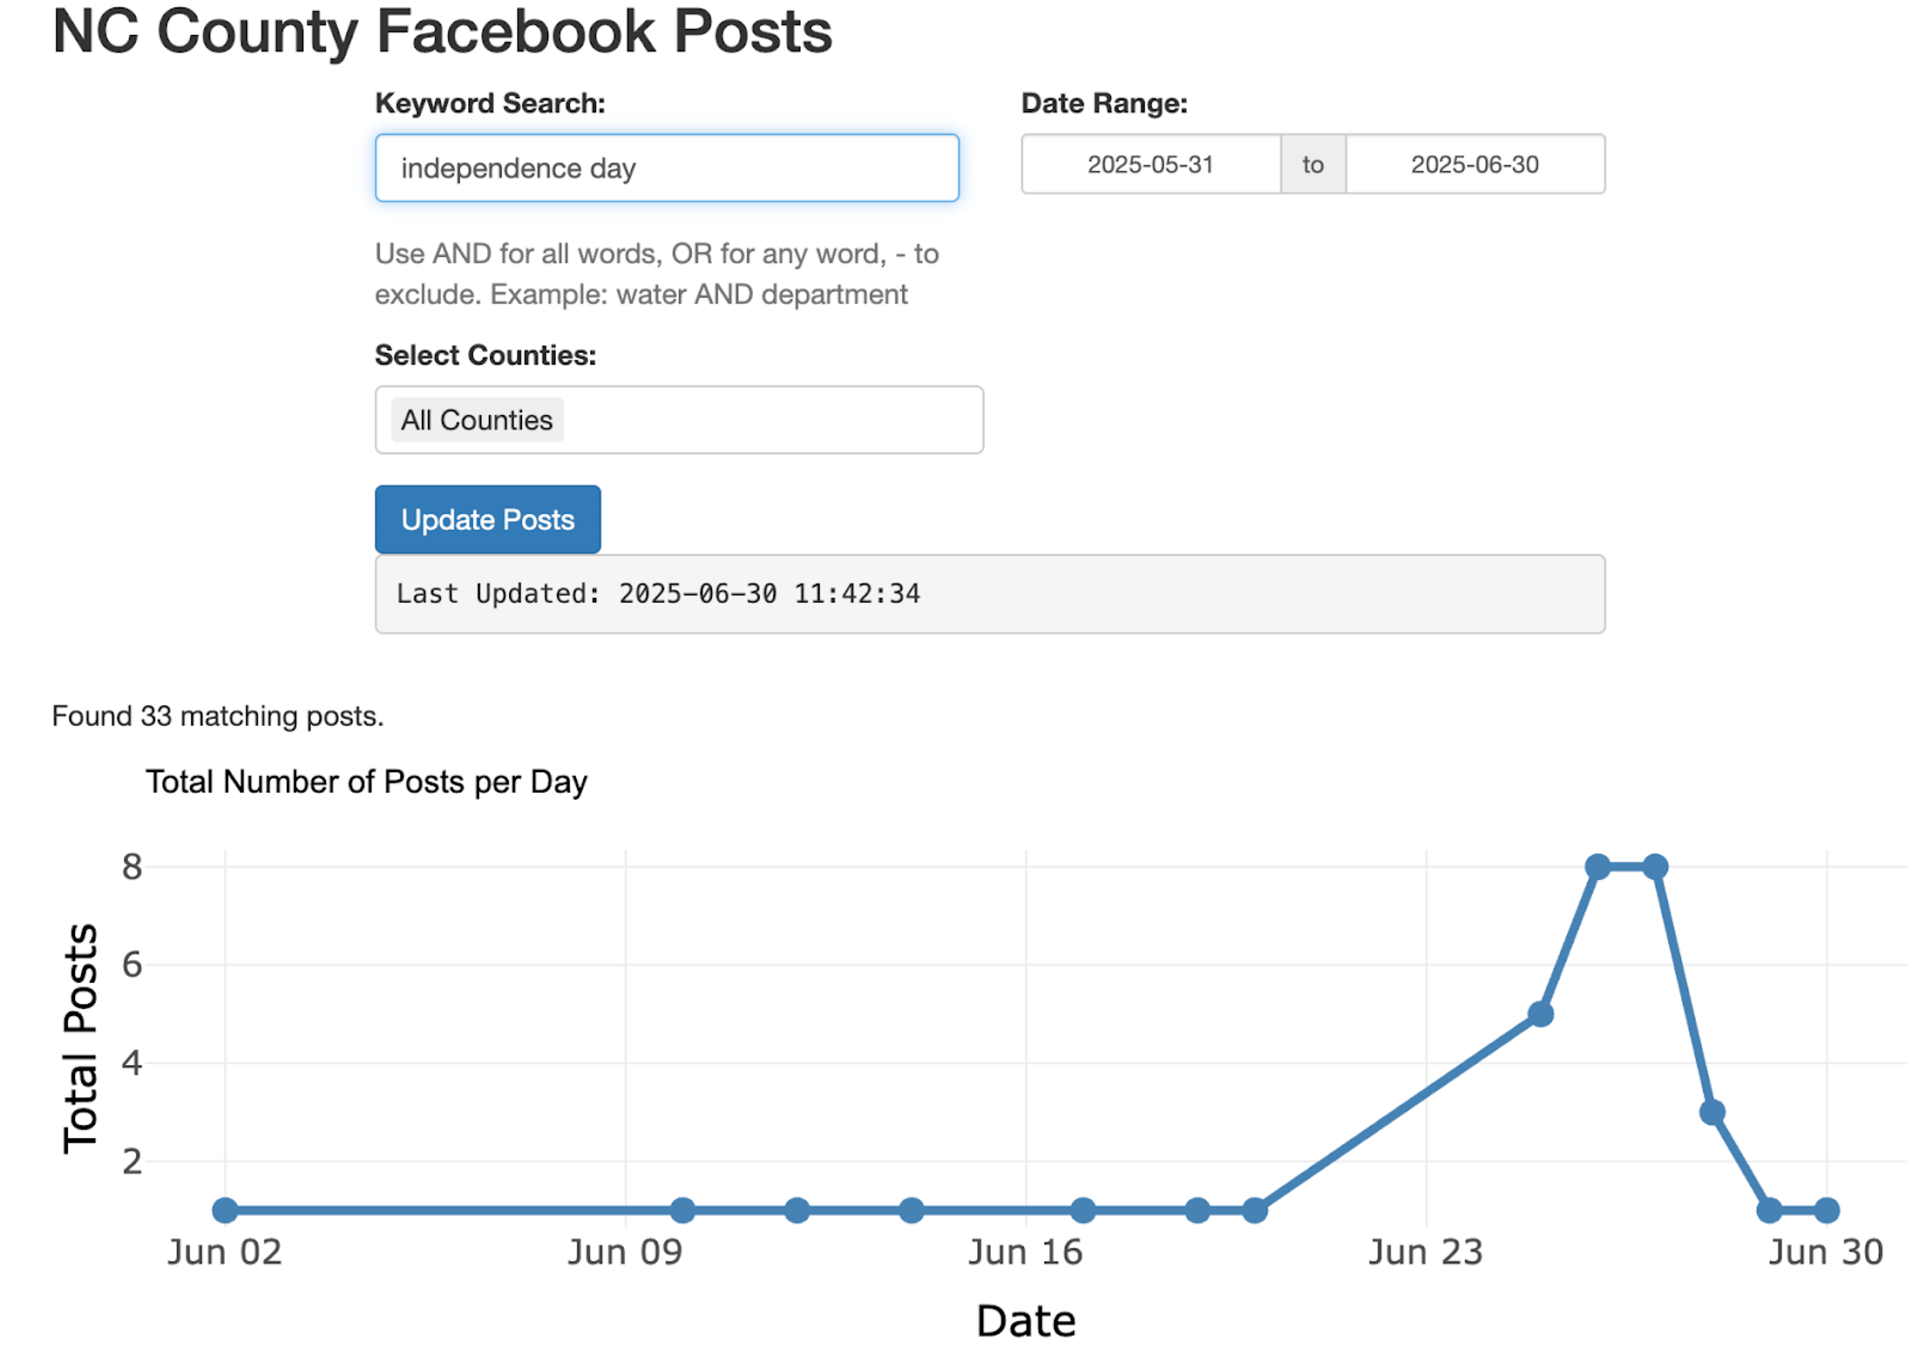Click the NC County Facebook Posts heading
The width and height of the screenshot is (1920, 1351).
(x=442, y=32)
